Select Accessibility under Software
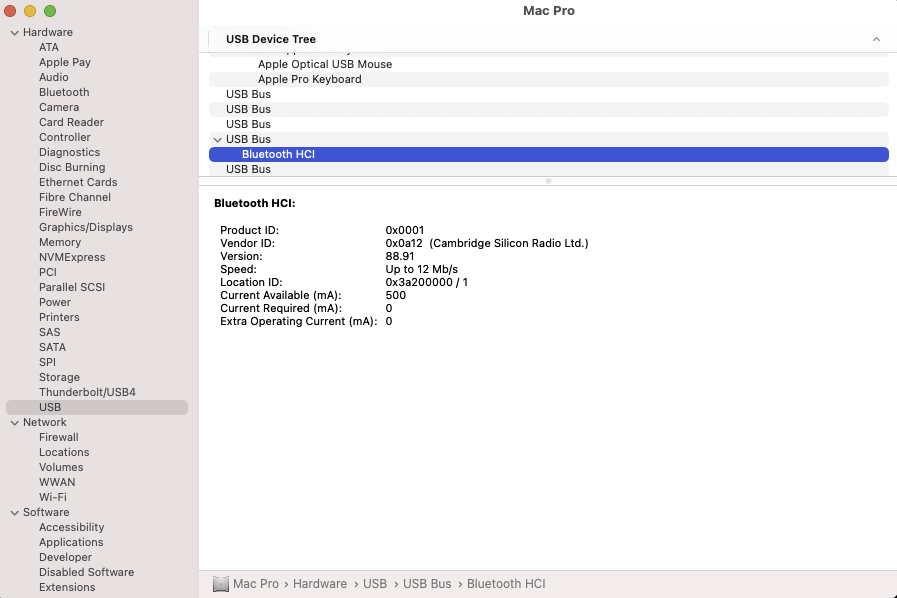Viewport: 897px width, 598px height. tap(72, 527)
